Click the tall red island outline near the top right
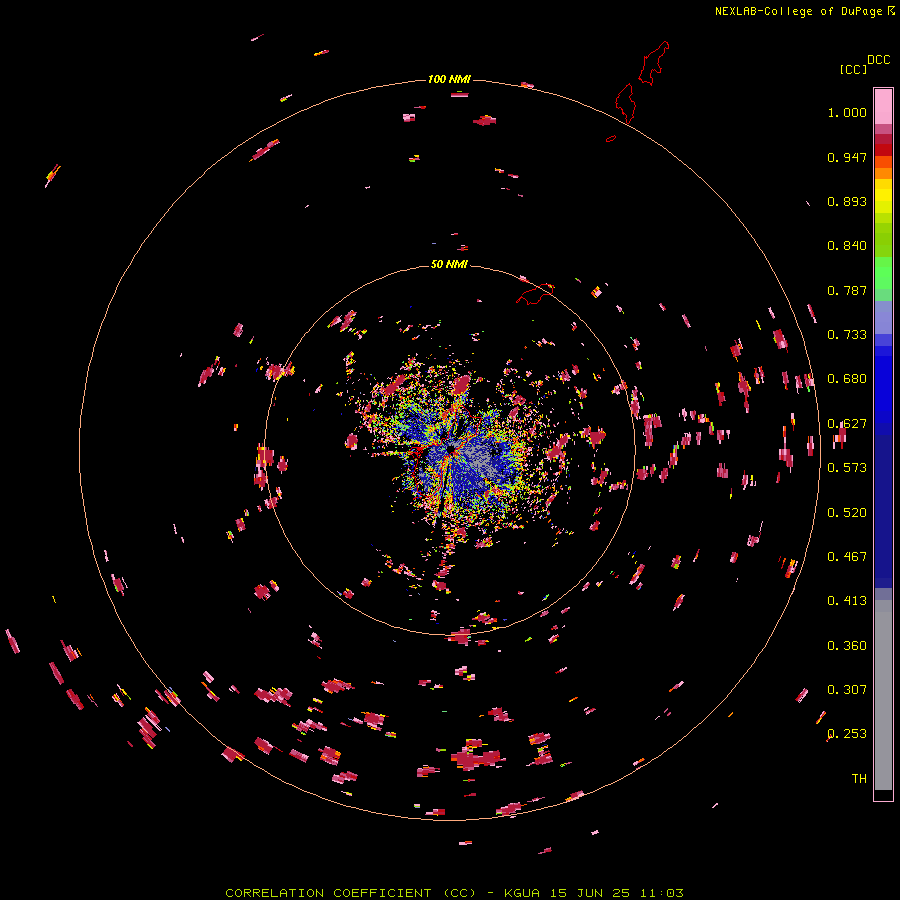The image size is (900, 900). click(654, 63)
